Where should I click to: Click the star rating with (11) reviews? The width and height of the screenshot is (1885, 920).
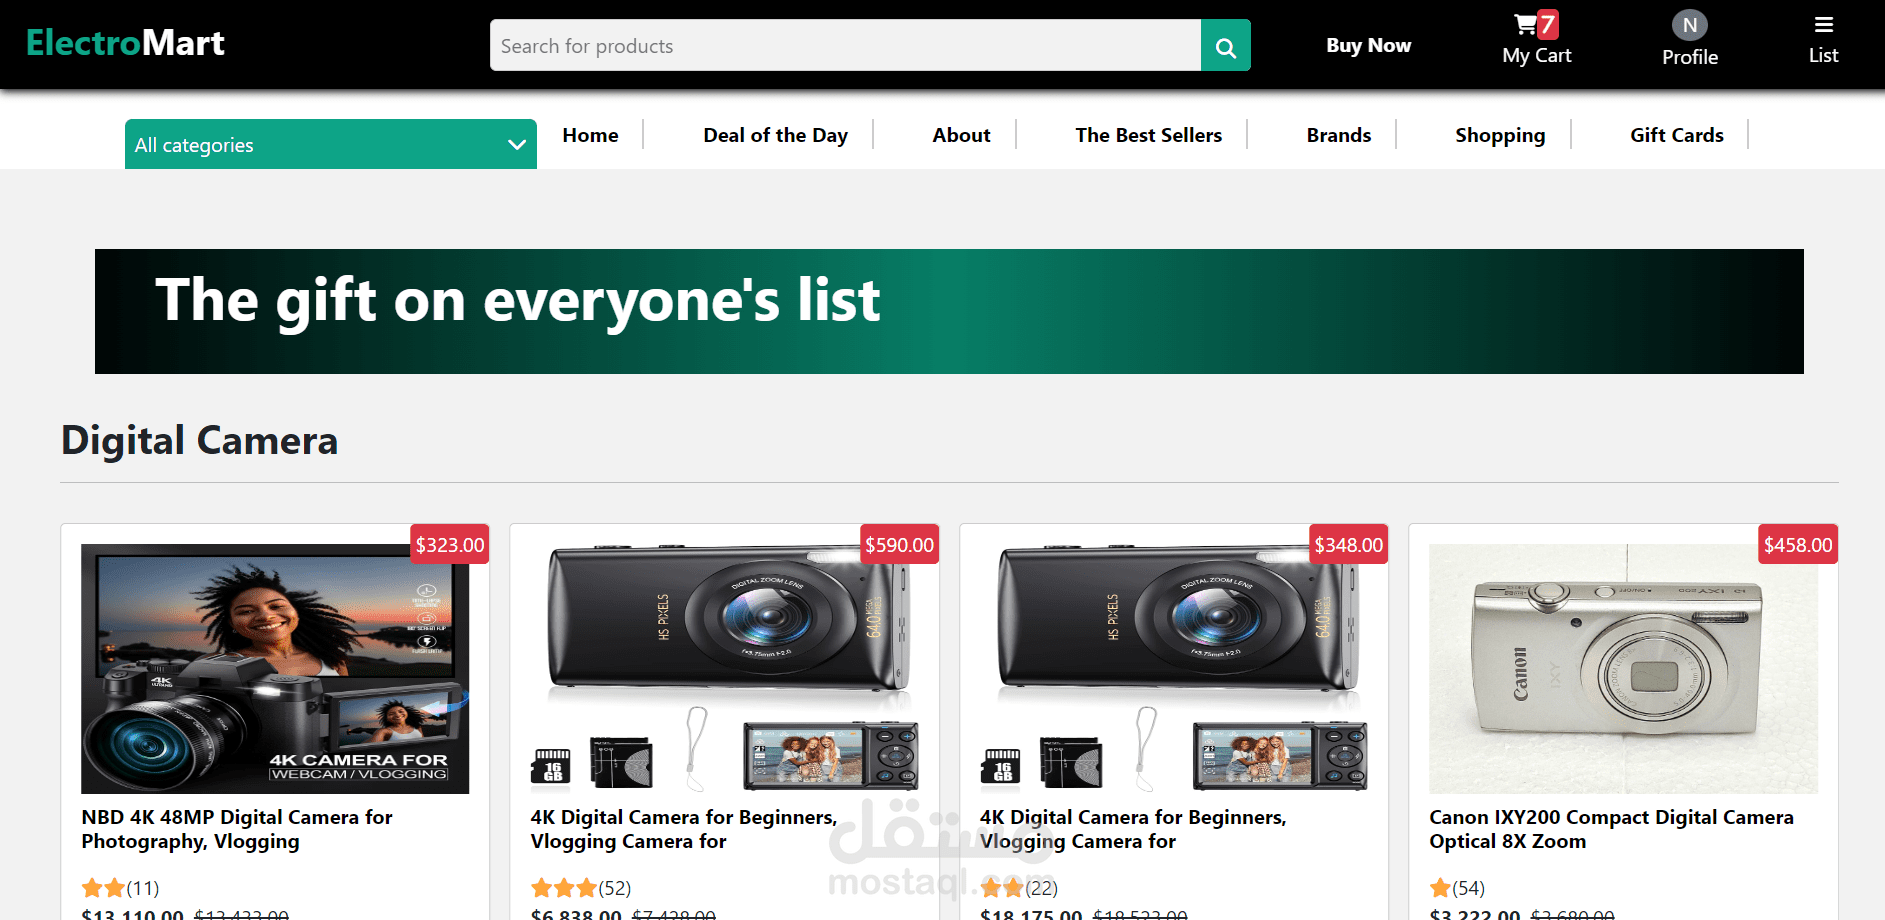tap(120, 888)
